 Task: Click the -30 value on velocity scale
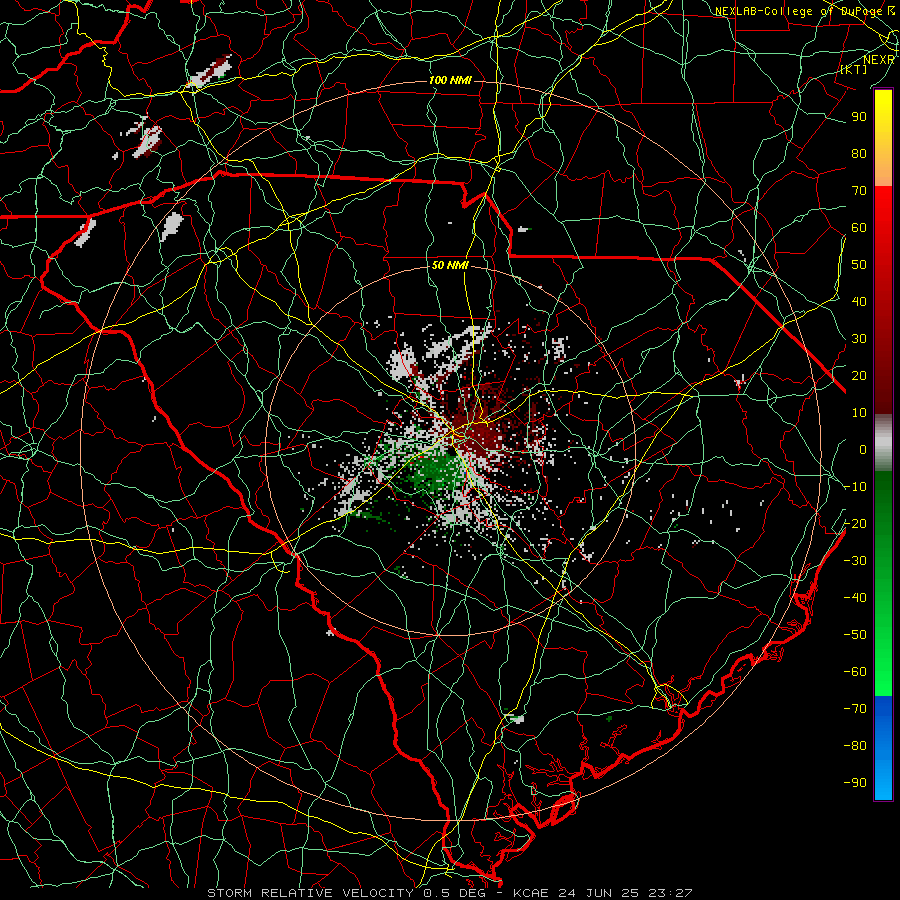click(855, 561)
